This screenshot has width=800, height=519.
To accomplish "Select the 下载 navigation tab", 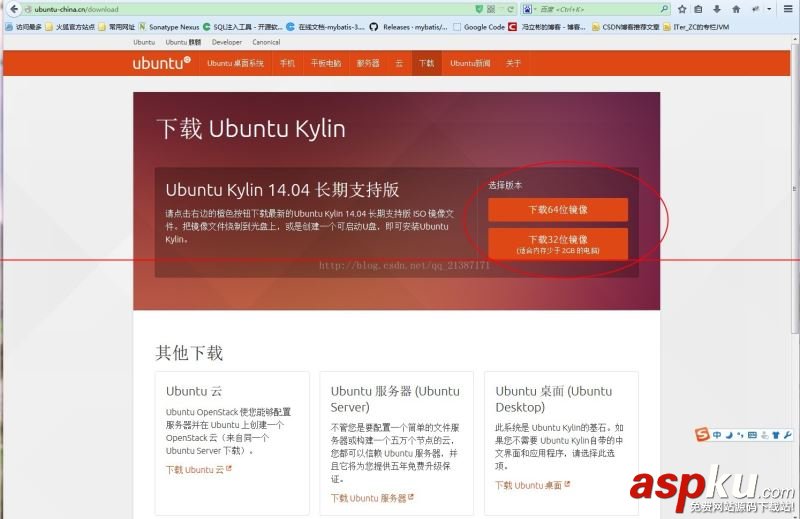I will 427,63.
